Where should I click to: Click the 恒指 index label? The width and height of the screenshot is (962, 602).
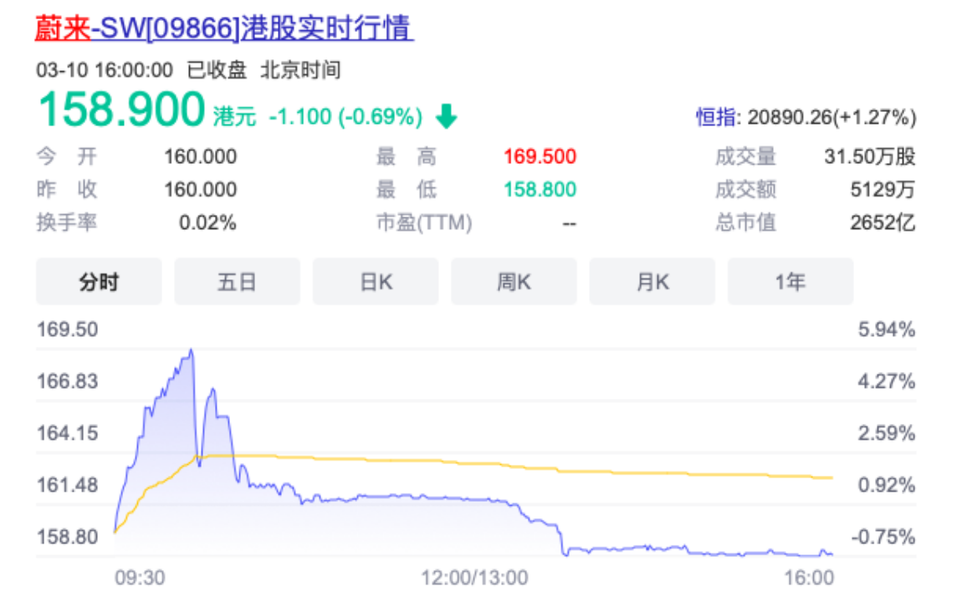pyautogui.click(x=716, y=117)
